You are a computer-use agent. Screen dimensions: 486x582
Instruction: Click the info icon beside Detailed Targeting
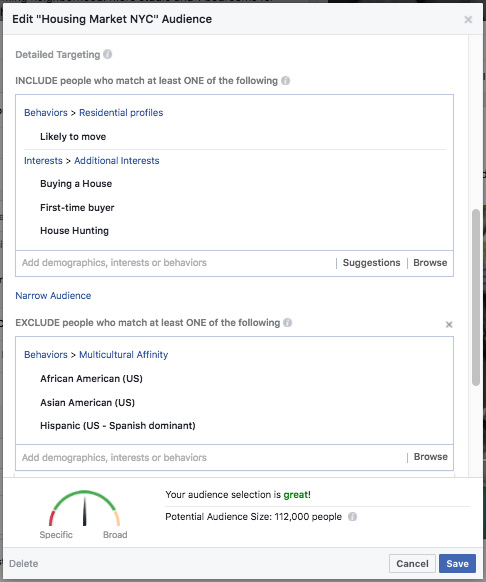[x=108, y=54]
